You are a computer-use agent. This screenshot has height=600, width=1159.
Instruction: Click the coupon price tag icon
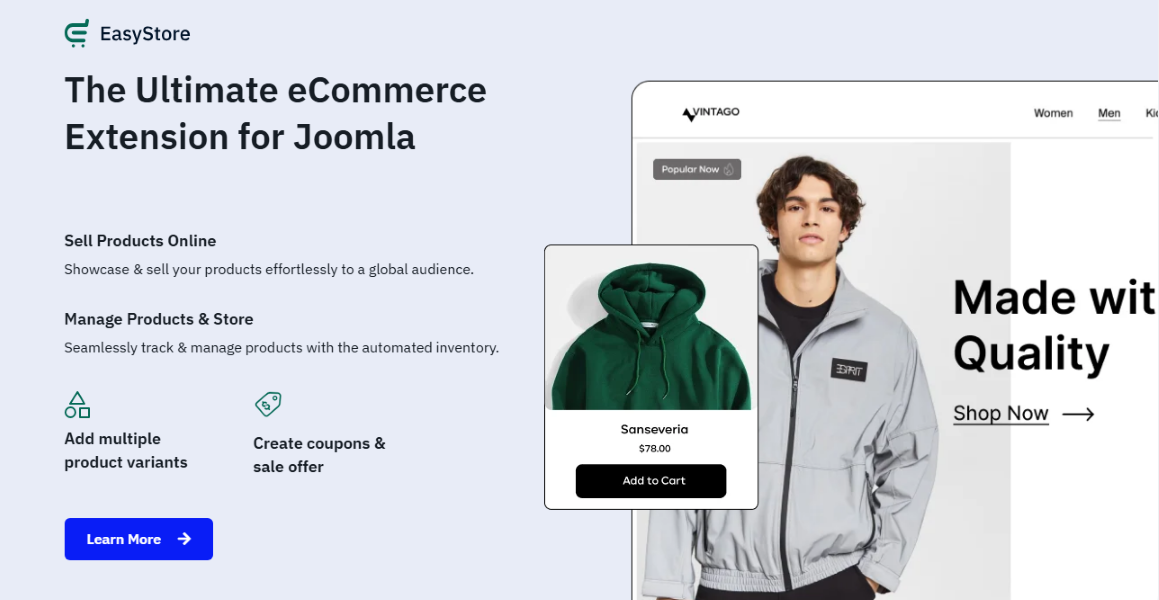click(x=268, y=404)
